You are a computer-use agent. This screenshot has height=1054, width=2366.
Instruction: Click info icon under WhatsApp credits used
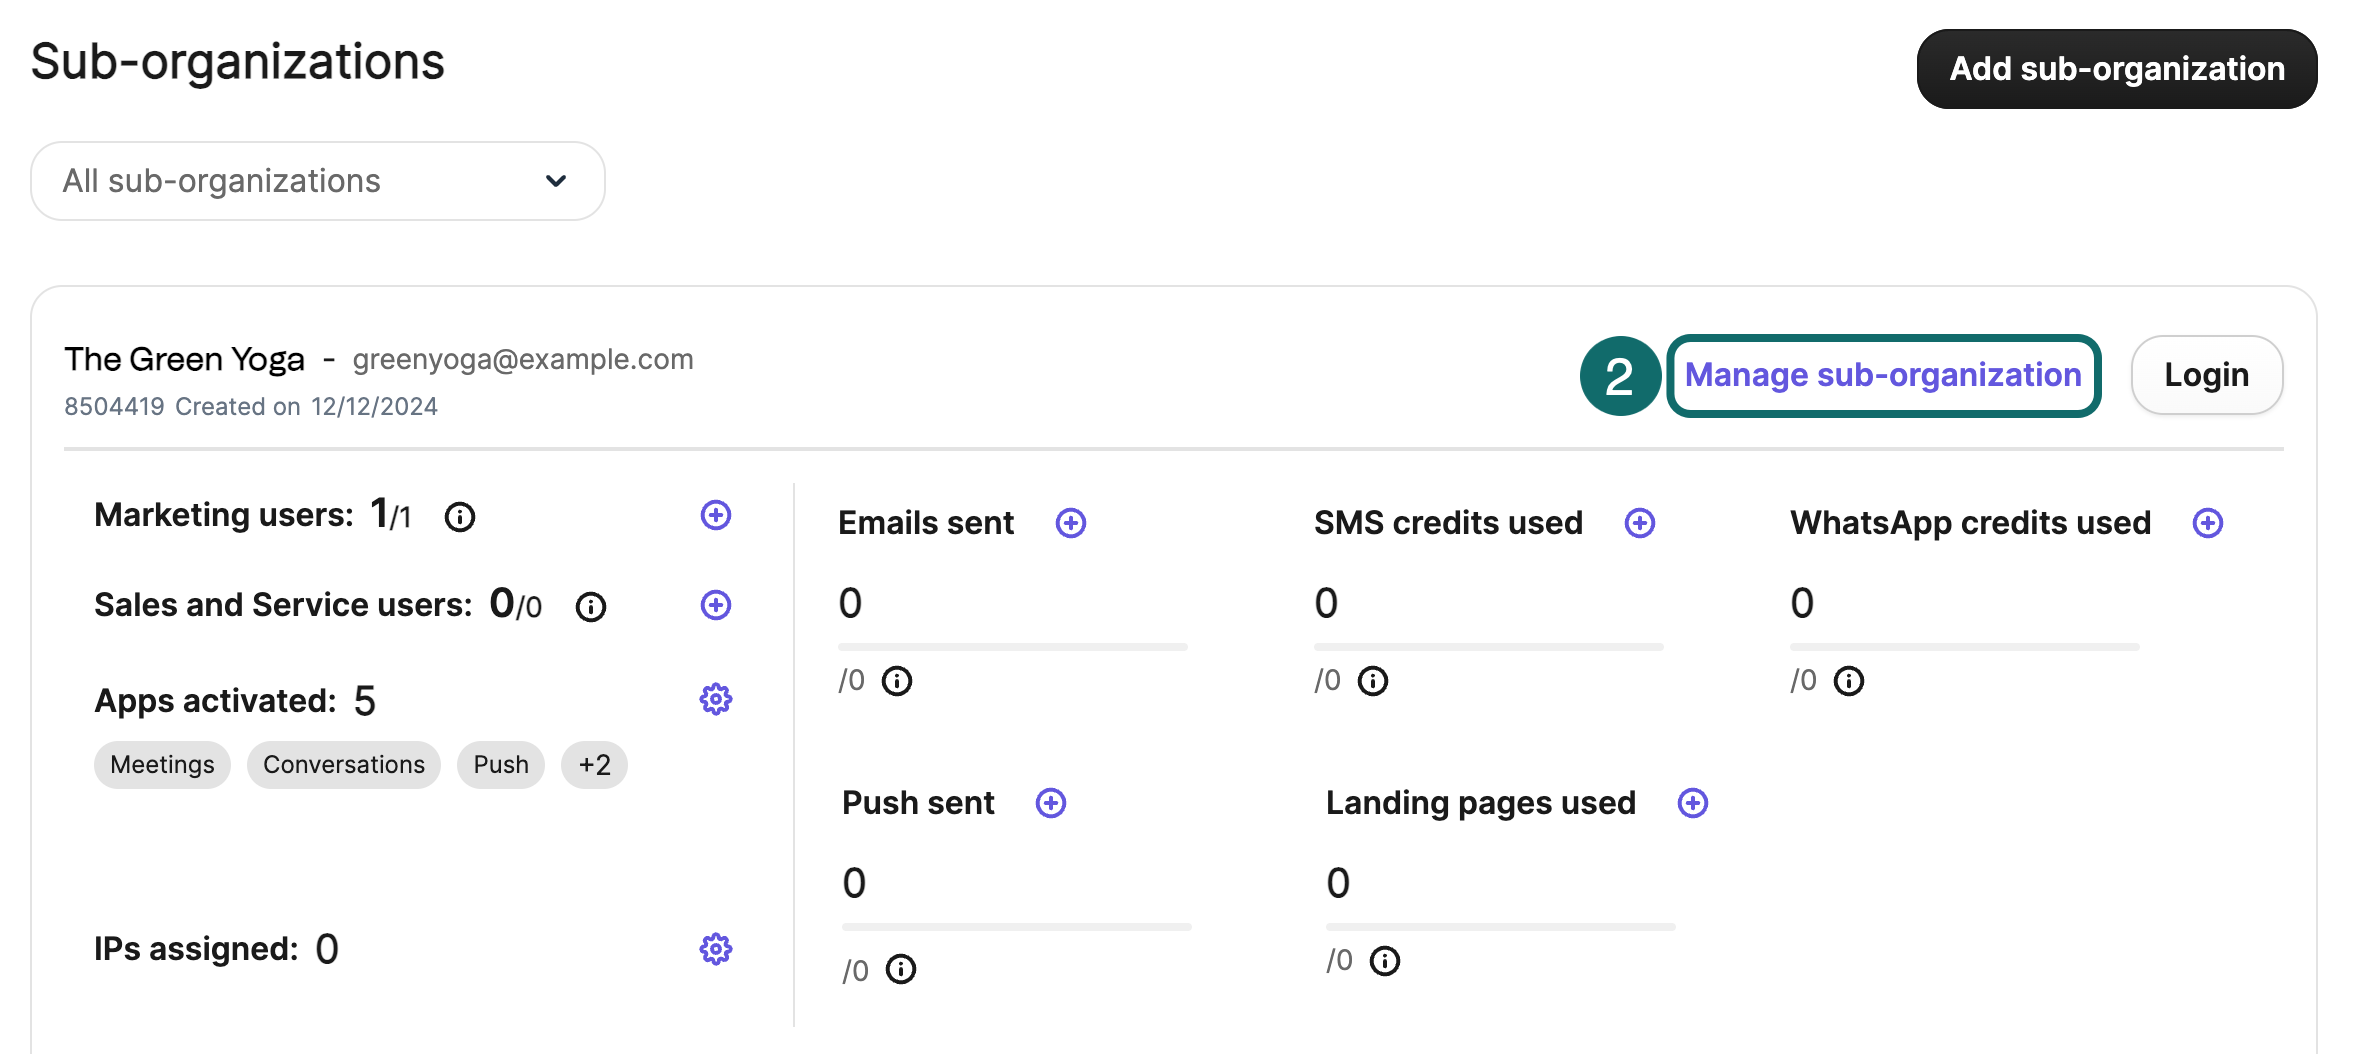point(1848,681)
